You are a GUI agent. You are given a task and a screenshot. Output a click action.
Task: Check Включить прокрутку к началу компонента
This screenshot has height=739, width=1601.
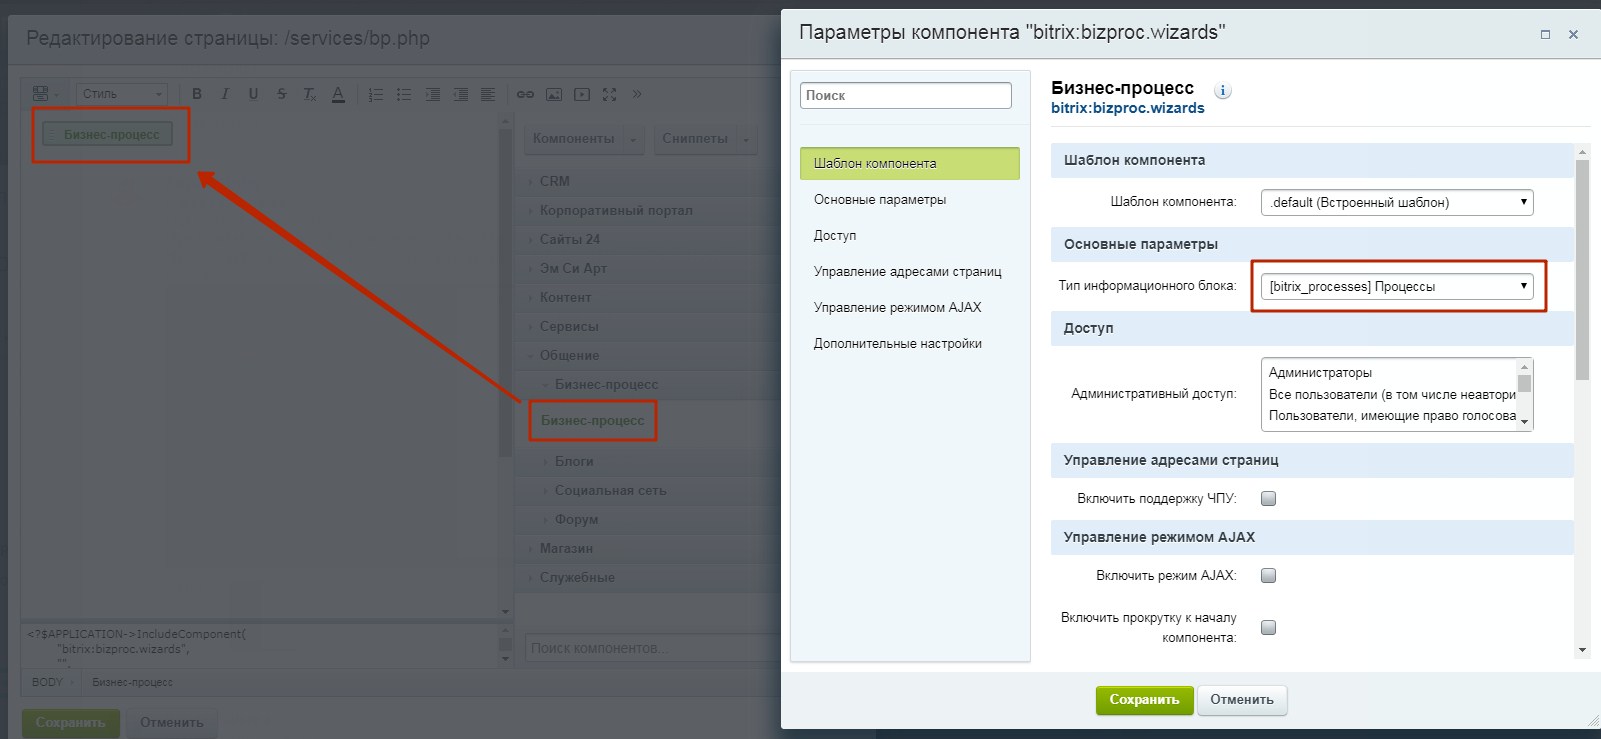coord(1268,627)
